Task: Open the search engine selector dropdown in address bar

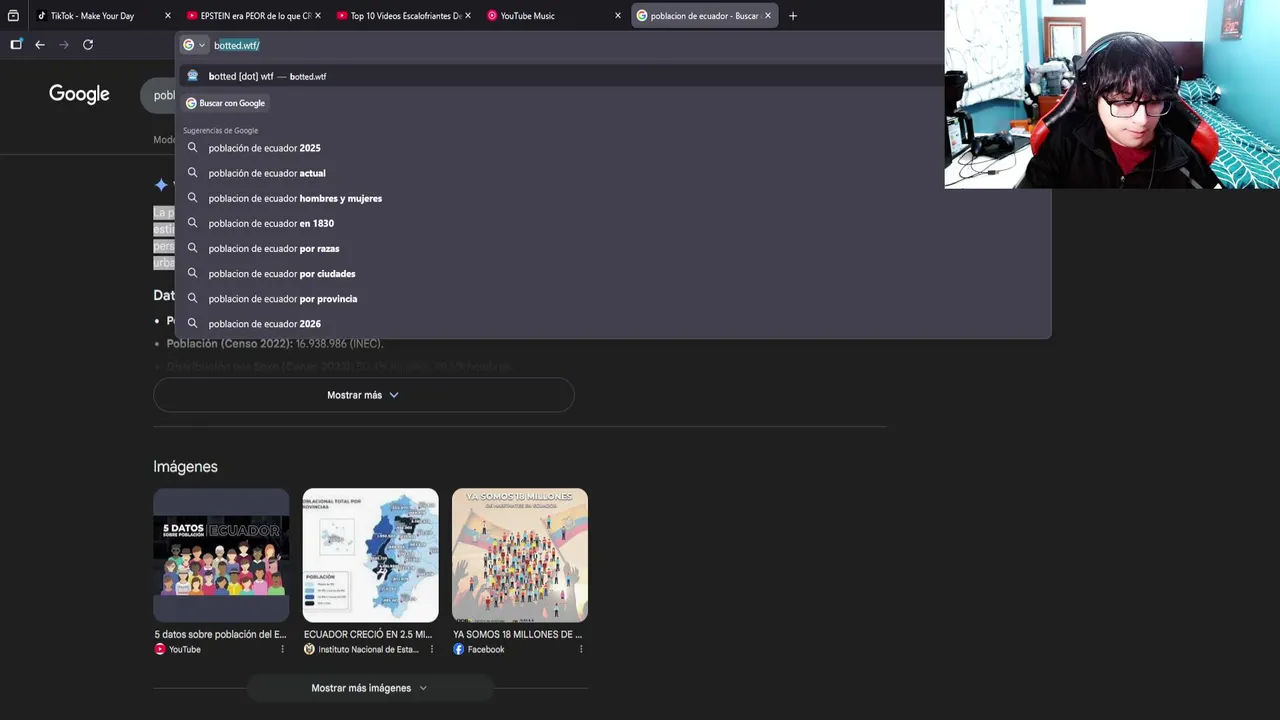Action: [194, 45]
